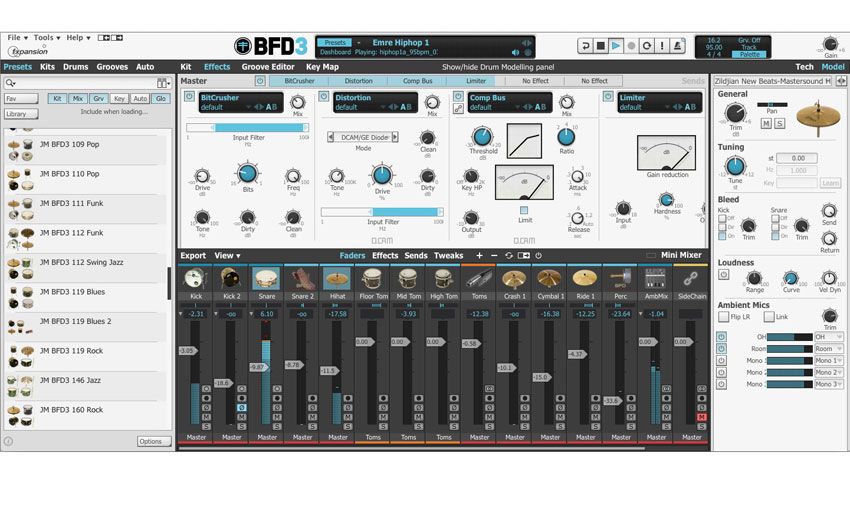Open the Tools menu
This screenshot has width=850, height=505.
pyautogui.click(x=47, y=37)
